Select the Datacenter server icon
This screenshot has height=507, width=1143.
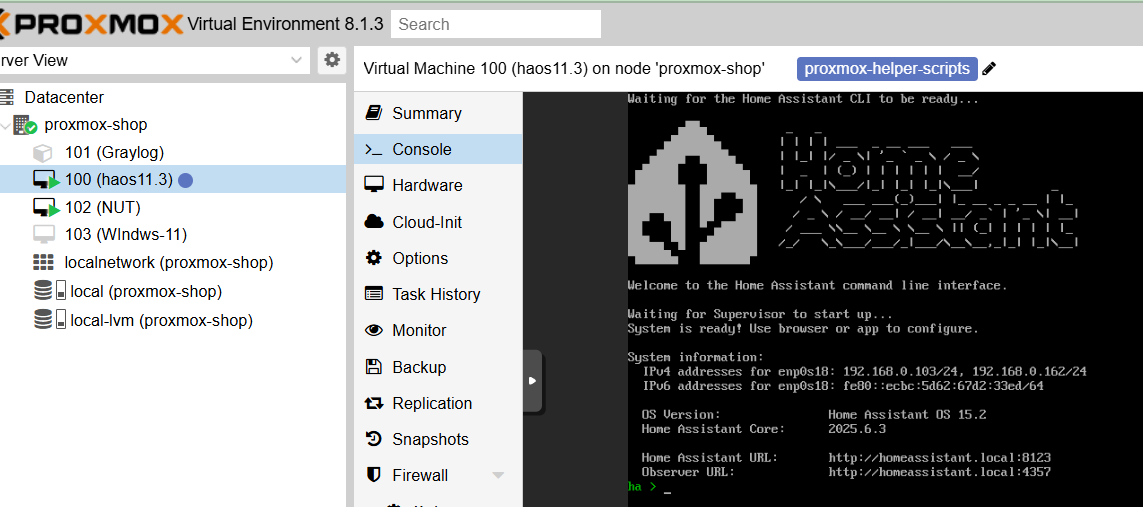point(7,97)
